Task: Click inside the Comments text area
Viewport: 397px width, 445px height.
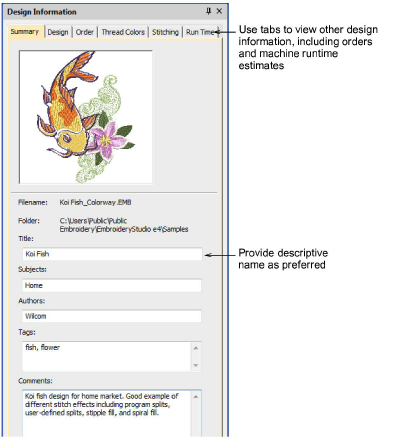Action: [107, 413]
